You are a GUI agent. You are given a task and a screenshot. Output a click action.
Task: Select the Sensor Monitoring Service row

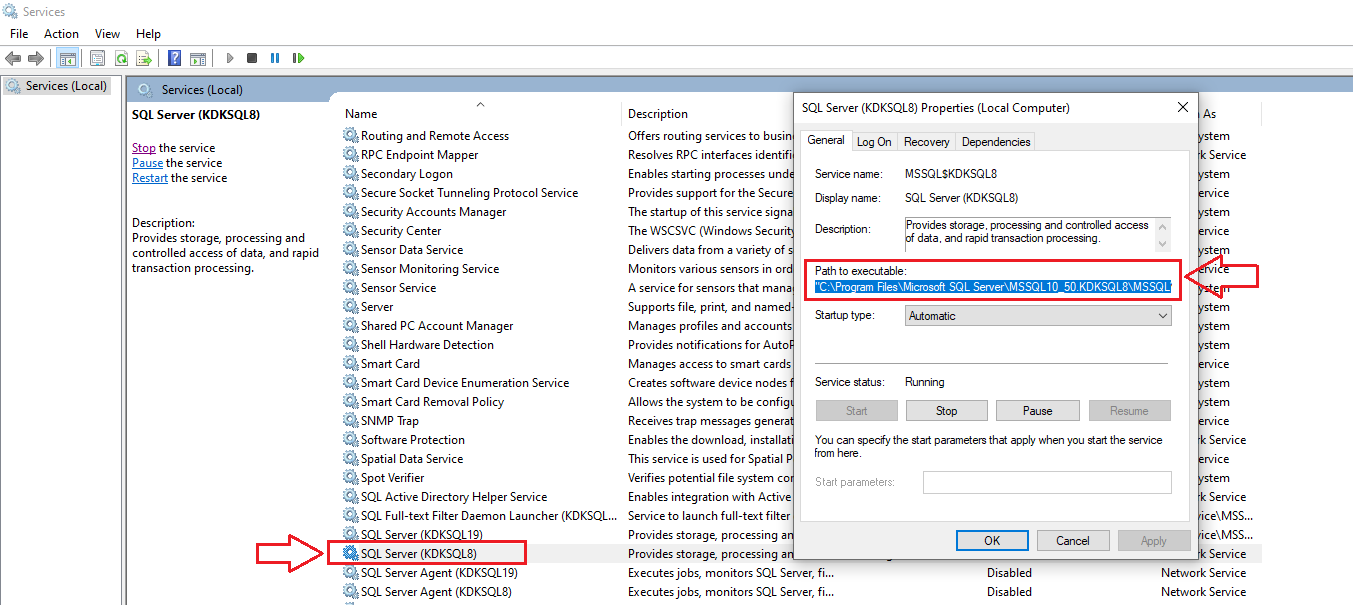(x=430, y=269)
